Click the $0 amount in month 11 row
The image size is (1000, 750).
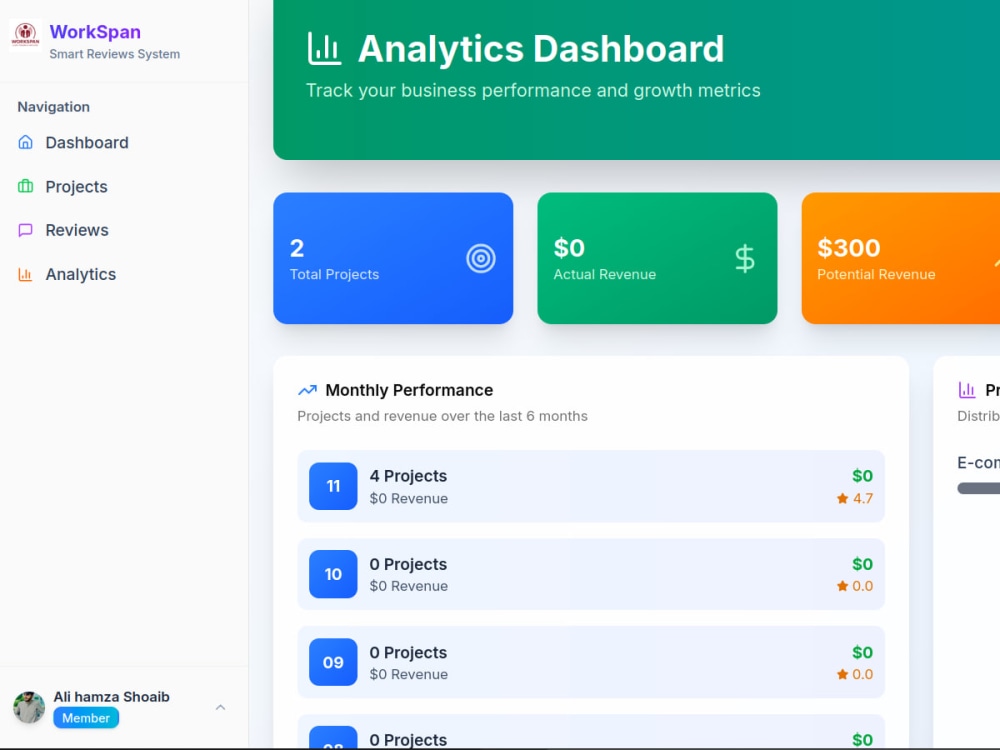[x=862, y=476]
